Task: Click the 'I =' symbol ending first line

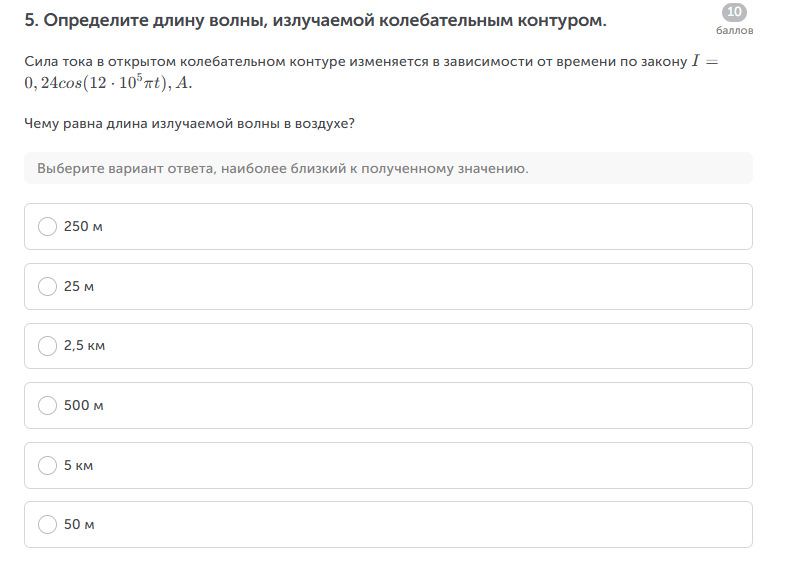Action: coord(704,62)
